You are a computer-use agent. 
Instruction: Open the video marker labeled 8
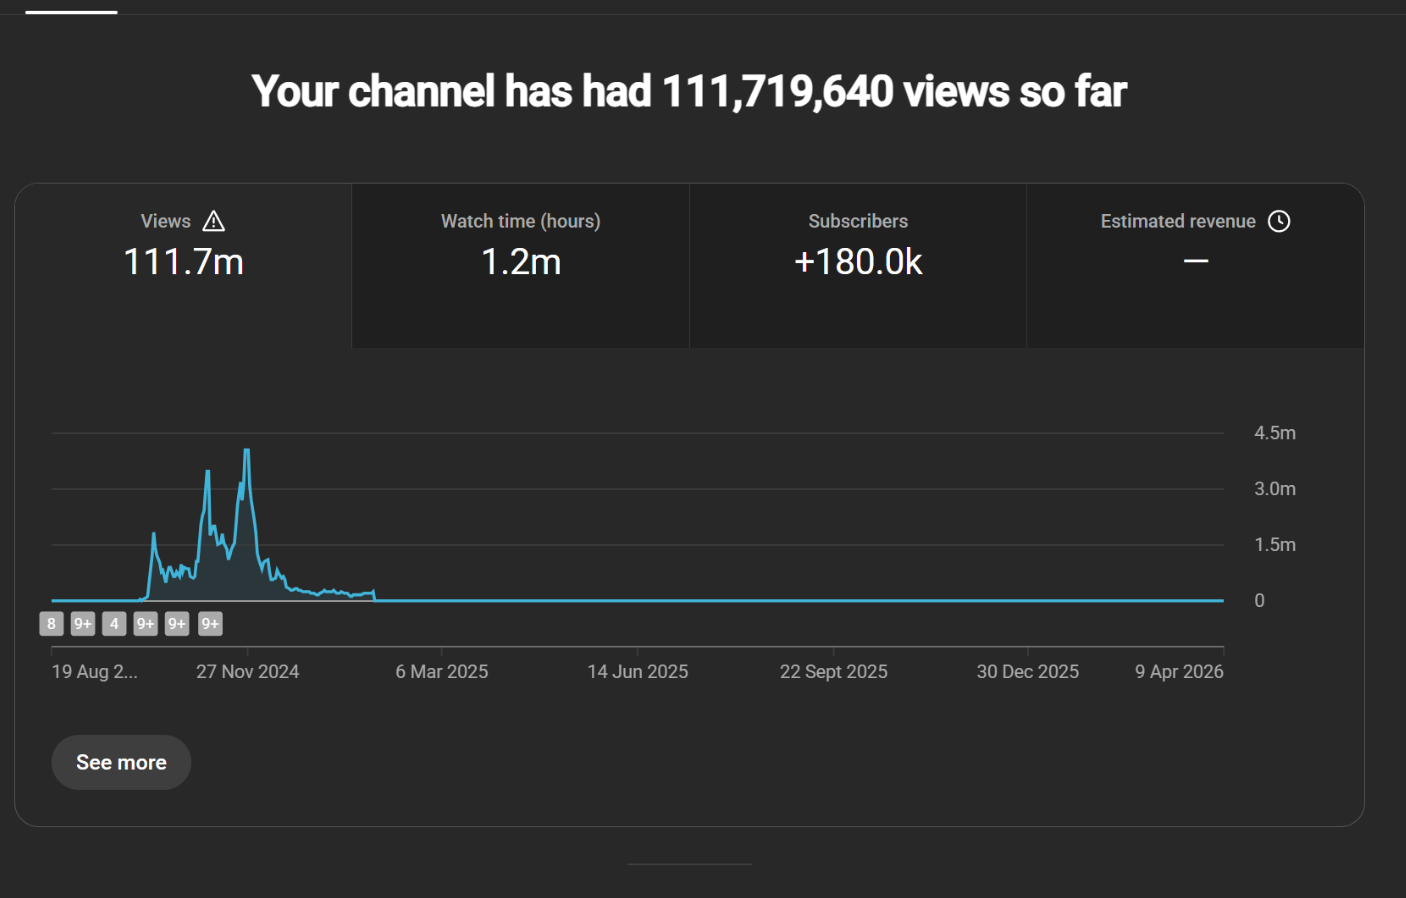coord(51,624)
